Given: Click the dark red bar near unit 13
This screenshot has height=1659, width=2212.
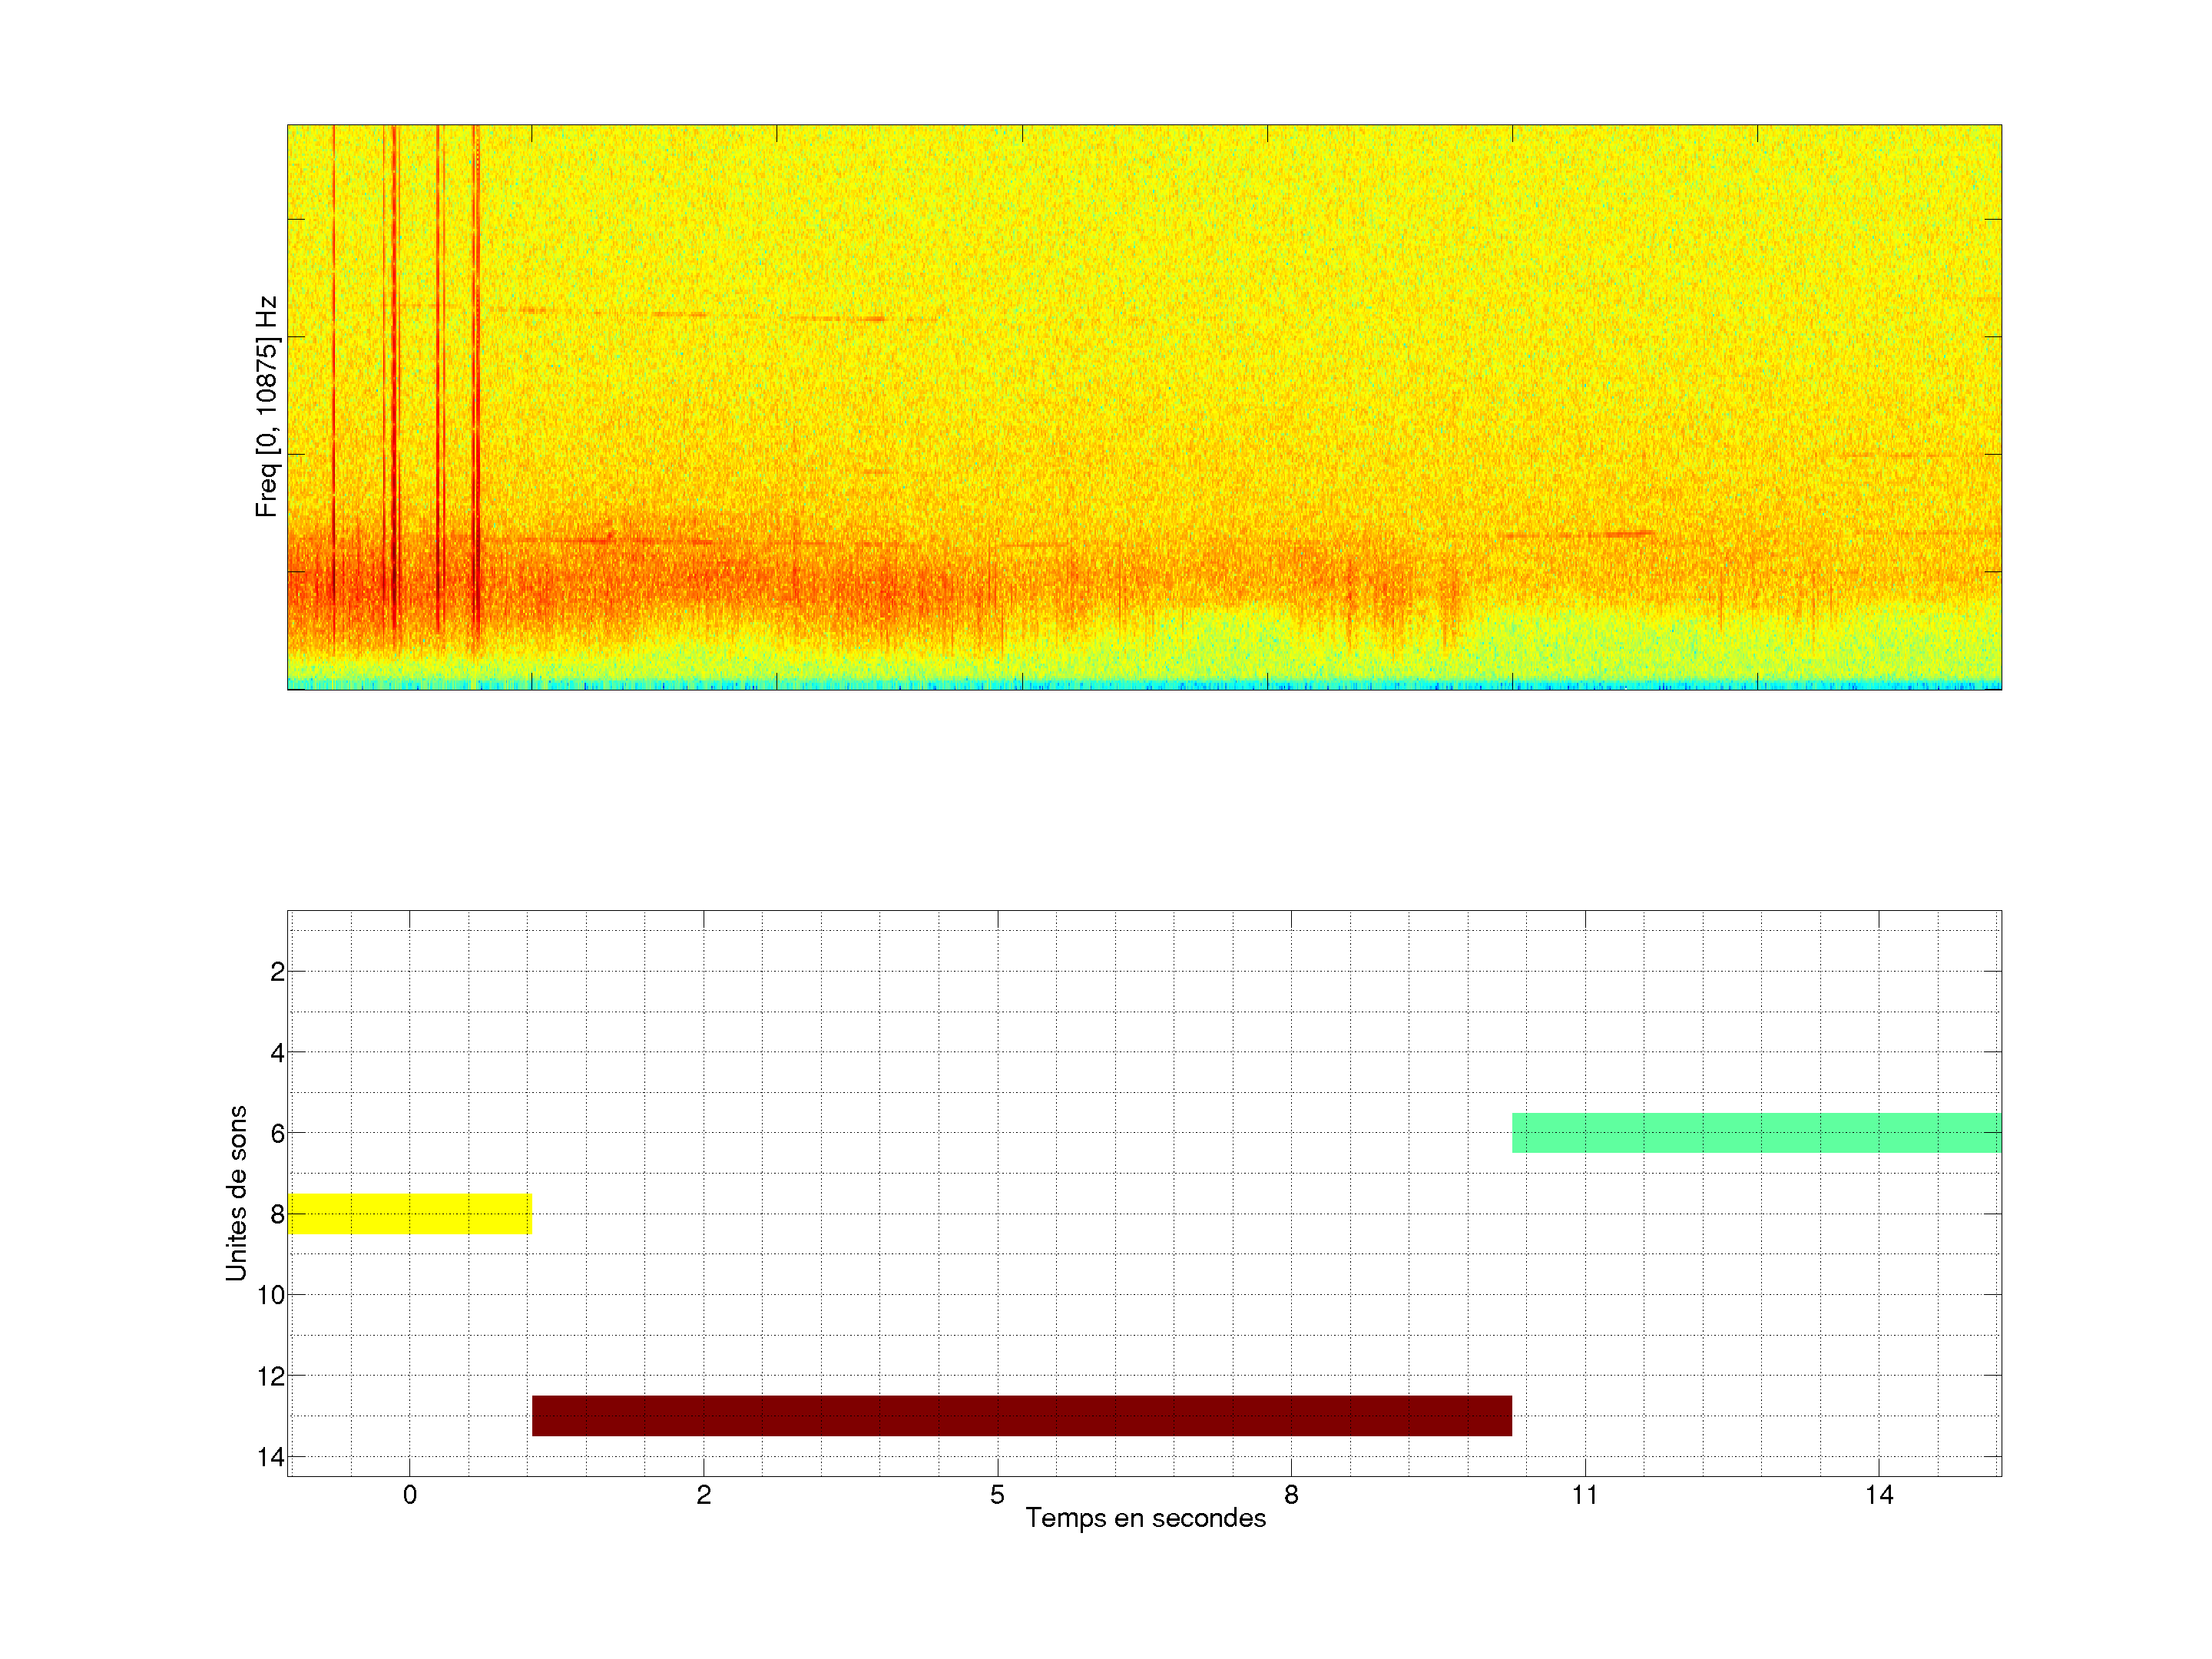Looking at the screenshot, I should 1021,1415.
